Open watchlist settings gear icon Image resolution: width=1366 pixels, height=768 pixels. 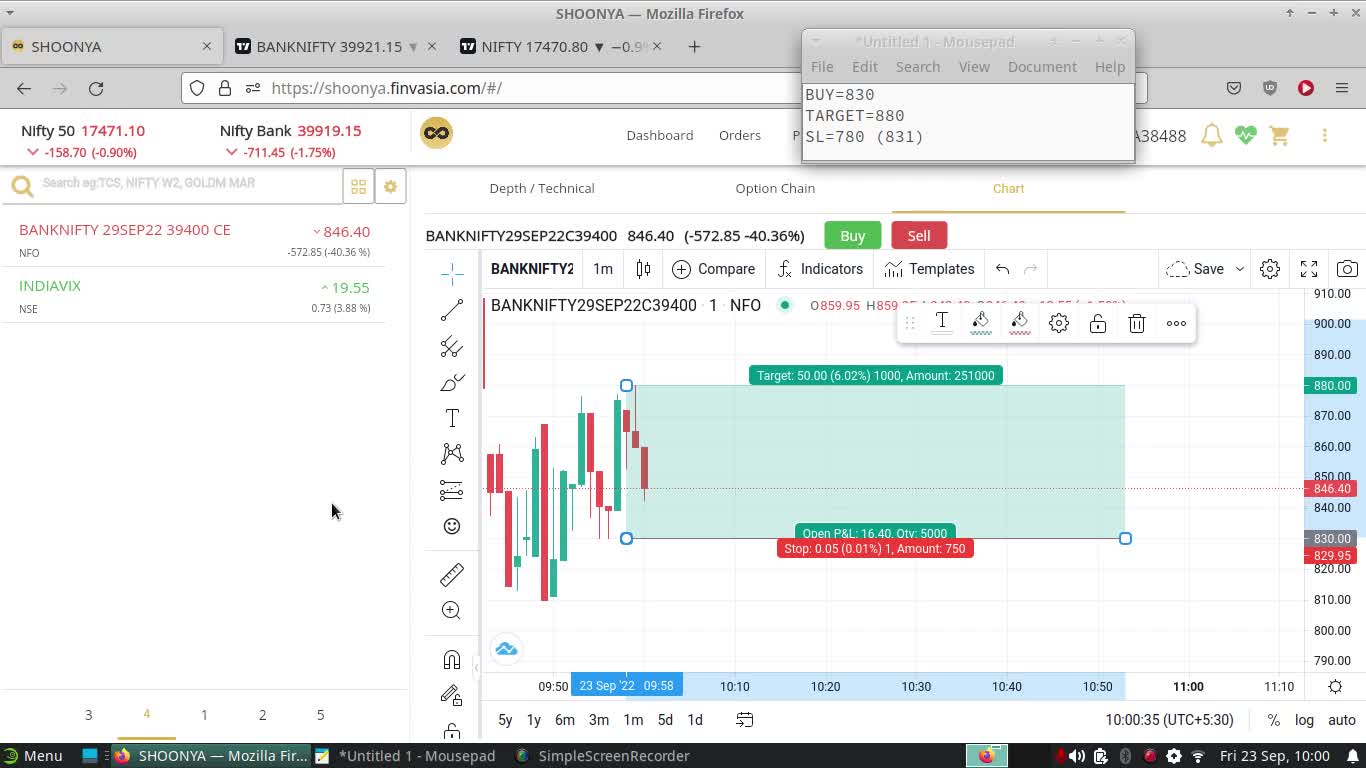pos(390,187)
